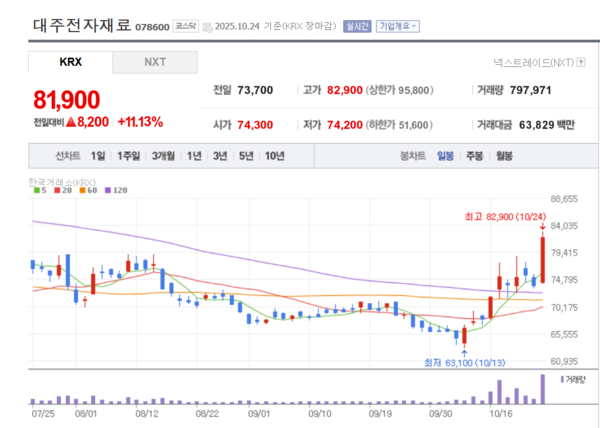
Task: Choose the 1년 chart range
Action: pyautogui.click(x=194, y=156)
